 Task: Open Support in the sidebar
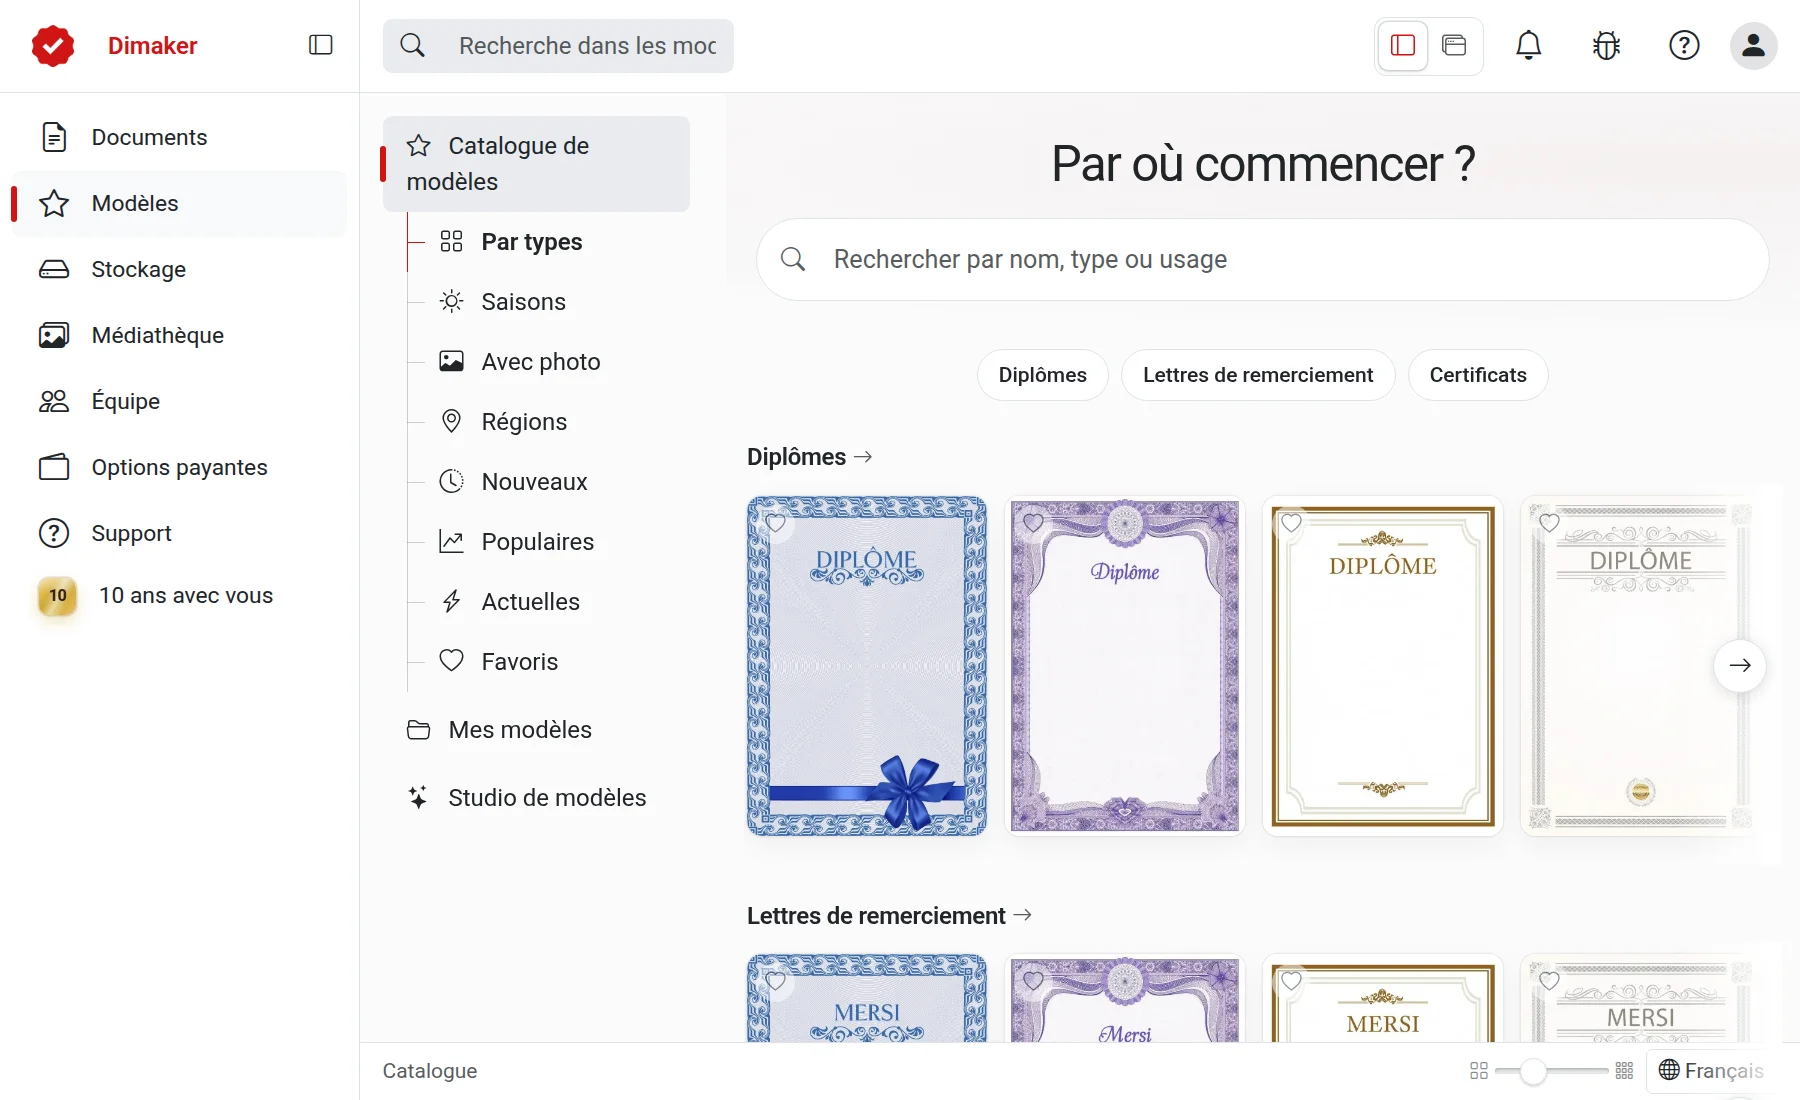coord(179,533)
